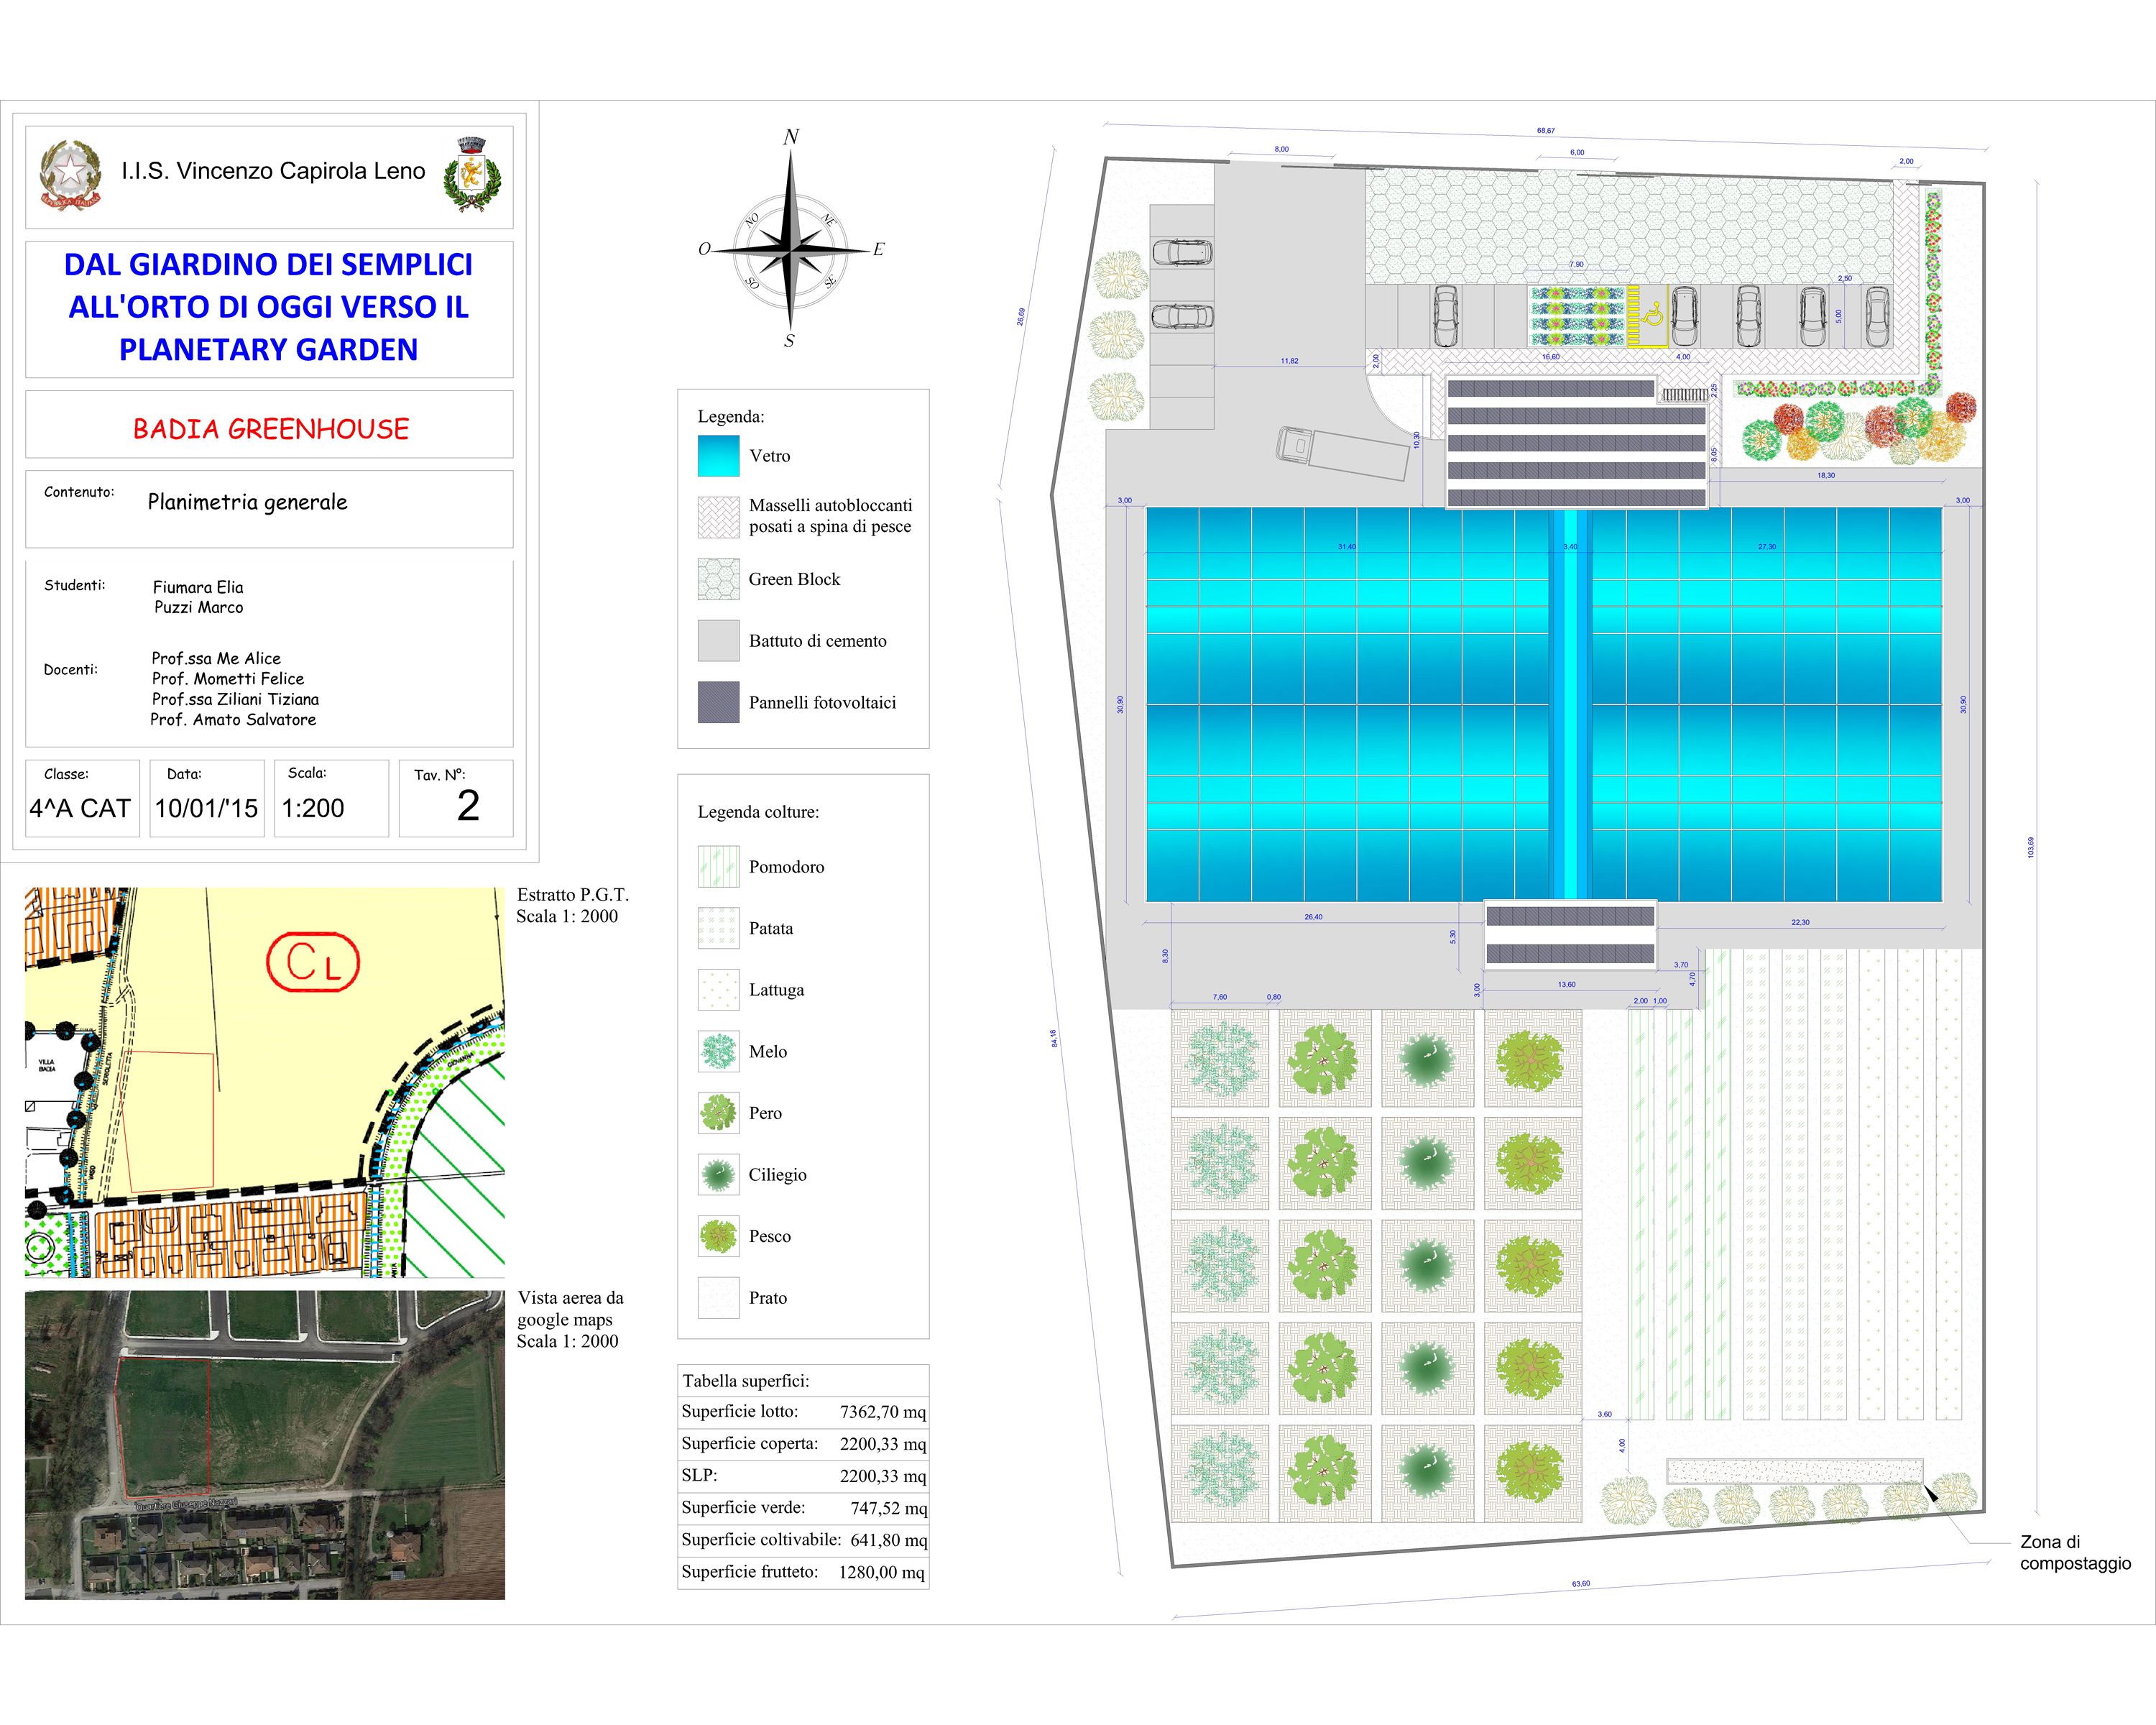
Task: Click the P.G.T. zoning map extract
Action: pyautogui.click(x=264, y=1082)
